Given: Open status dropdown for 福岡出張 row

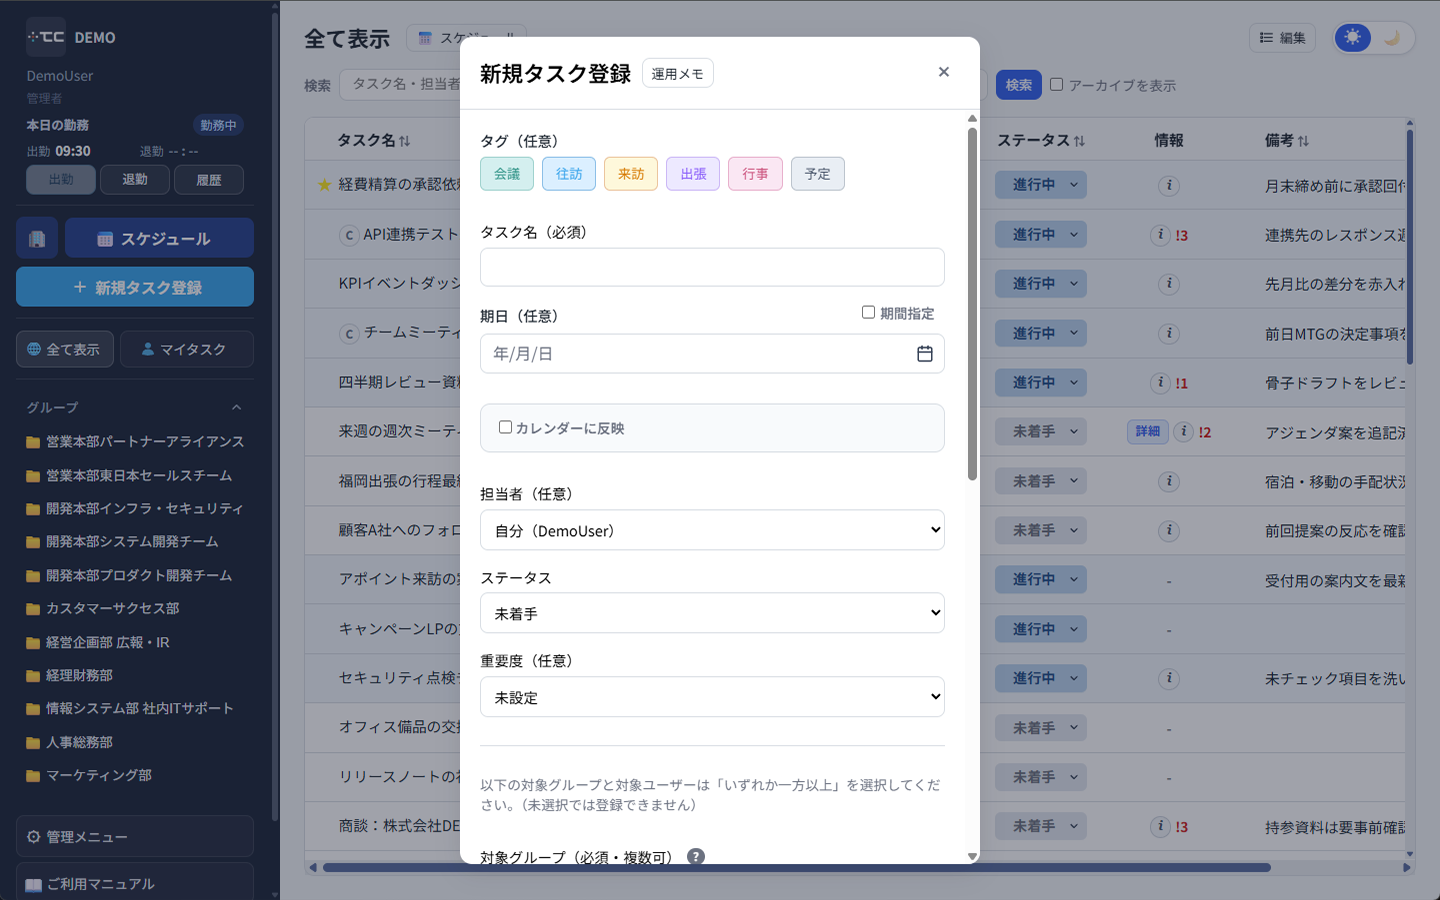Looking at the screenshot, I should coord(1041,481).
